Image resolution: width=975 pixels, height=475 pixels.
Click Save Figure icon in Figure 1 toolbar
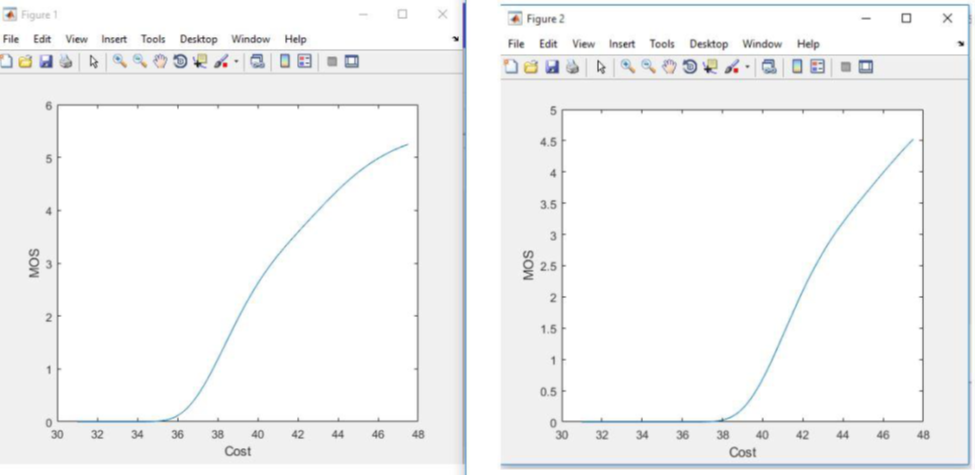point(46,62)
